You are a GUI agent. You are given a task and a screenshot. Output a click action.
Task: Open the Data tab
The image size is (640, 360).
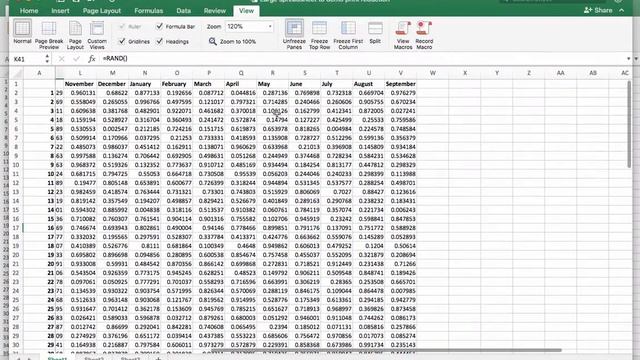tap(184, 11)
